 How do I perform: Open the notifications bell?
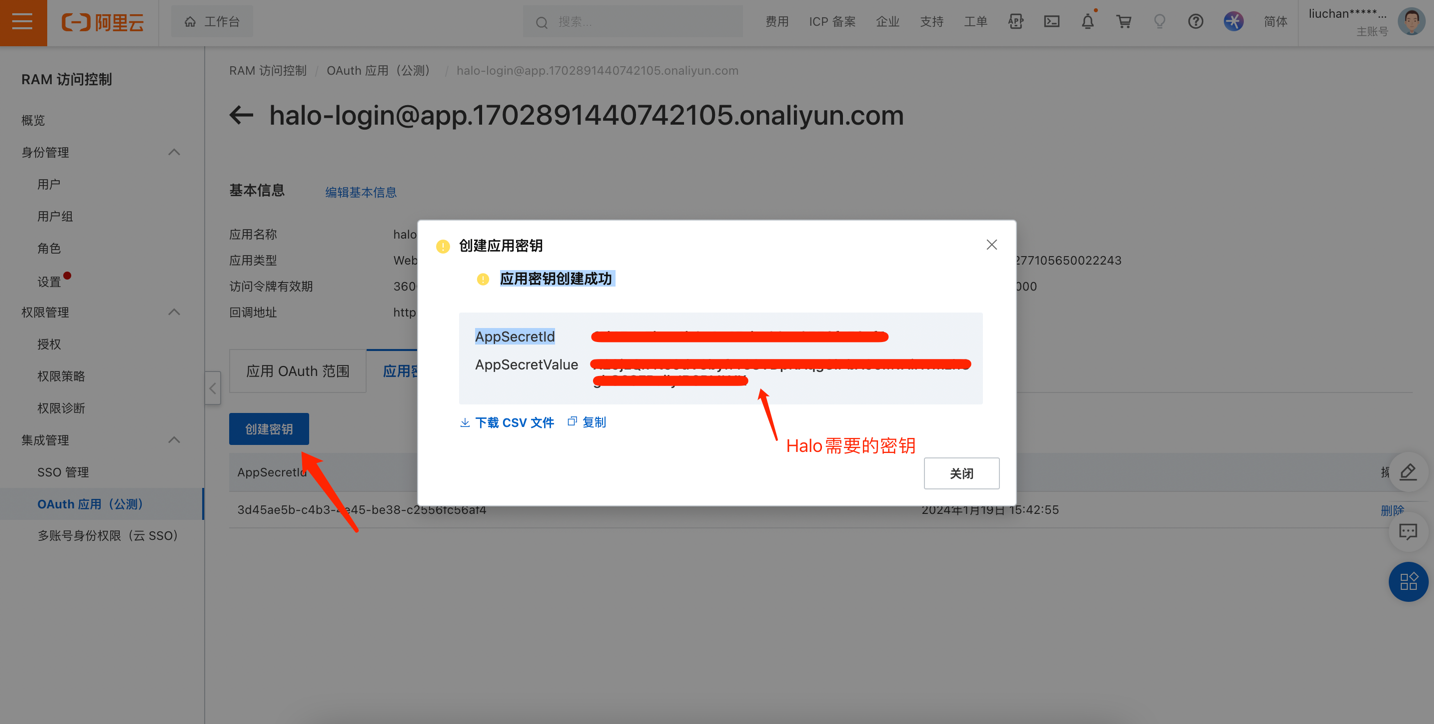pyautogui.click(x=1088, y=21)
